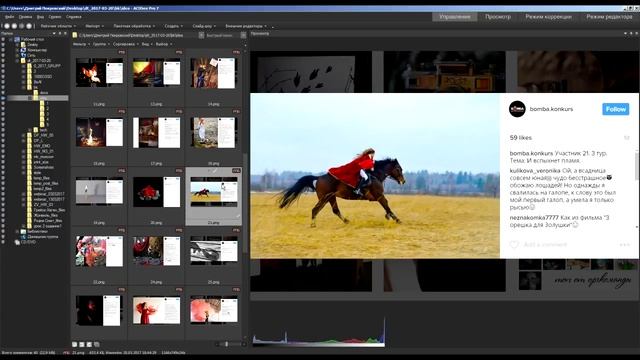This screenshot has width=640, height=360.
Task: Open the Импорт dropdown
Action: click(x=94, y=26)
